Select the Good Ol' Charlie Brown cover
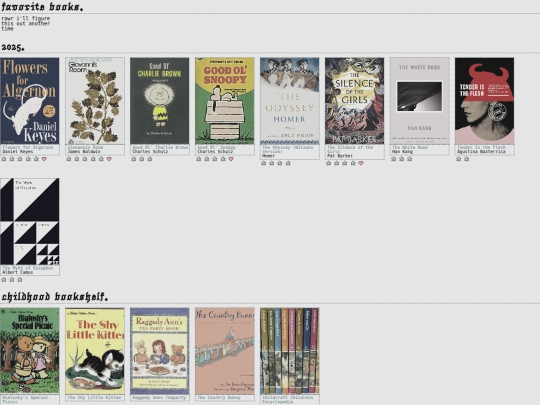The width and height of the screenshot is (540, 405). pyautogui.click(x=159, y=101)
